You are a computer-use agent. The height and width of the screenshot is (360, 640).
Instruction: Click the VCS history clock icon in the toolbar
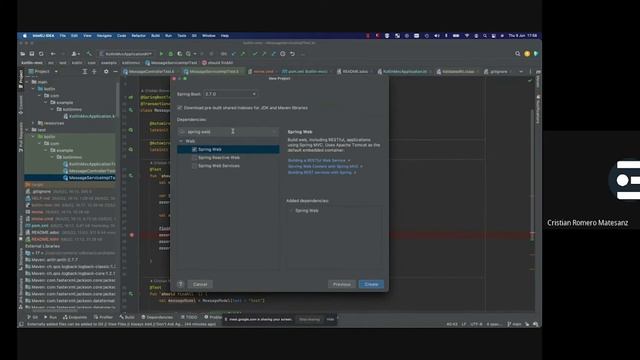(282, 54)
